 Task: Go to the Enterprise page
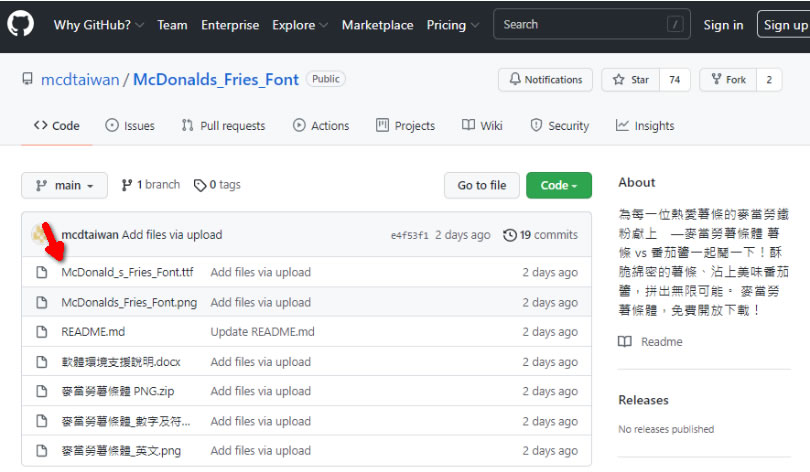pos(230,25)
